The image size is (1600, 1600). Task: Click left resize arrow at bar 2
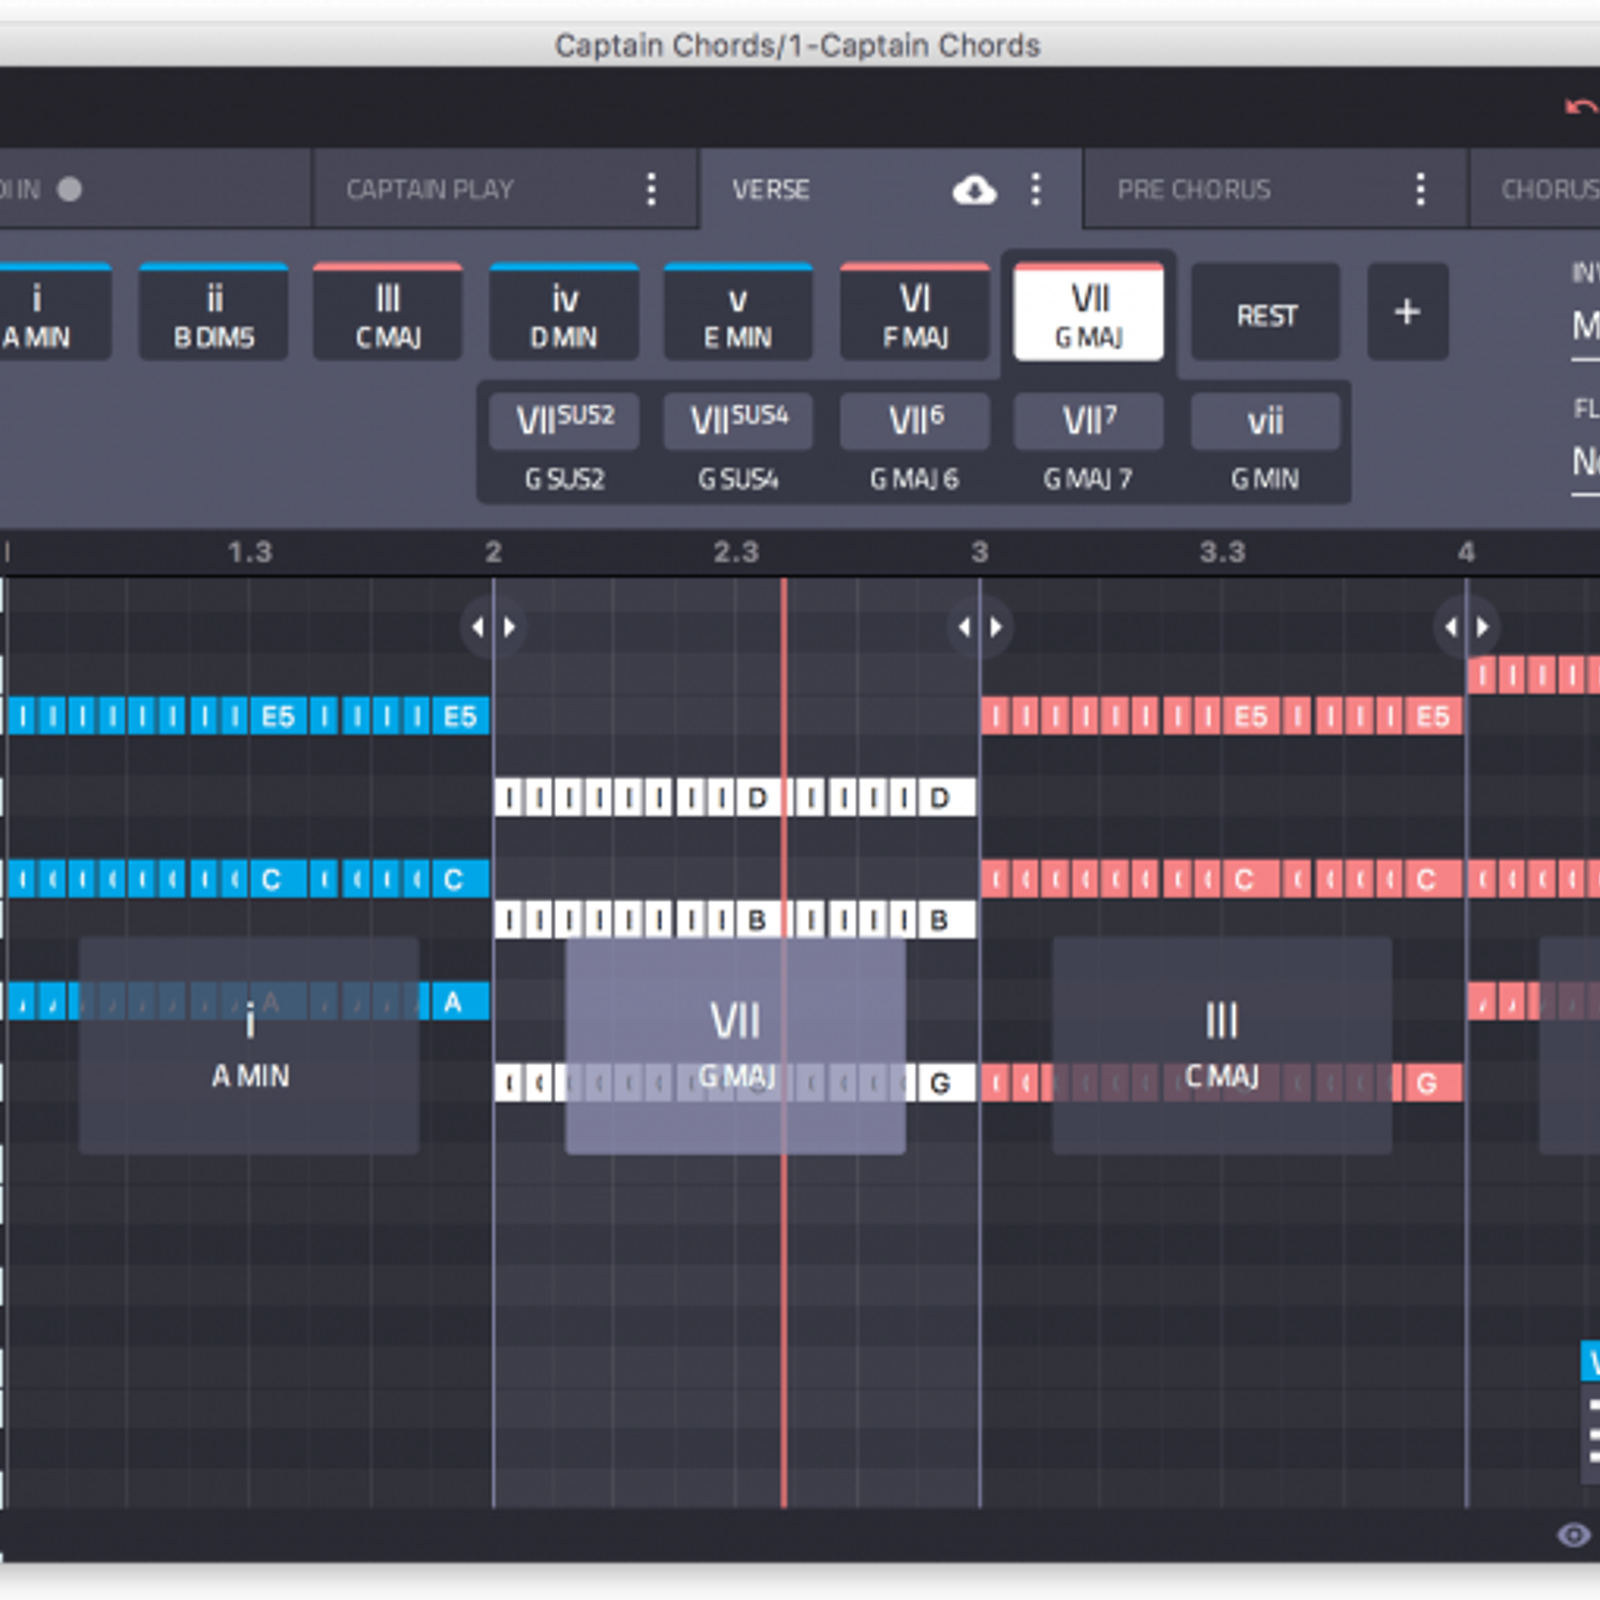(478, 627)
